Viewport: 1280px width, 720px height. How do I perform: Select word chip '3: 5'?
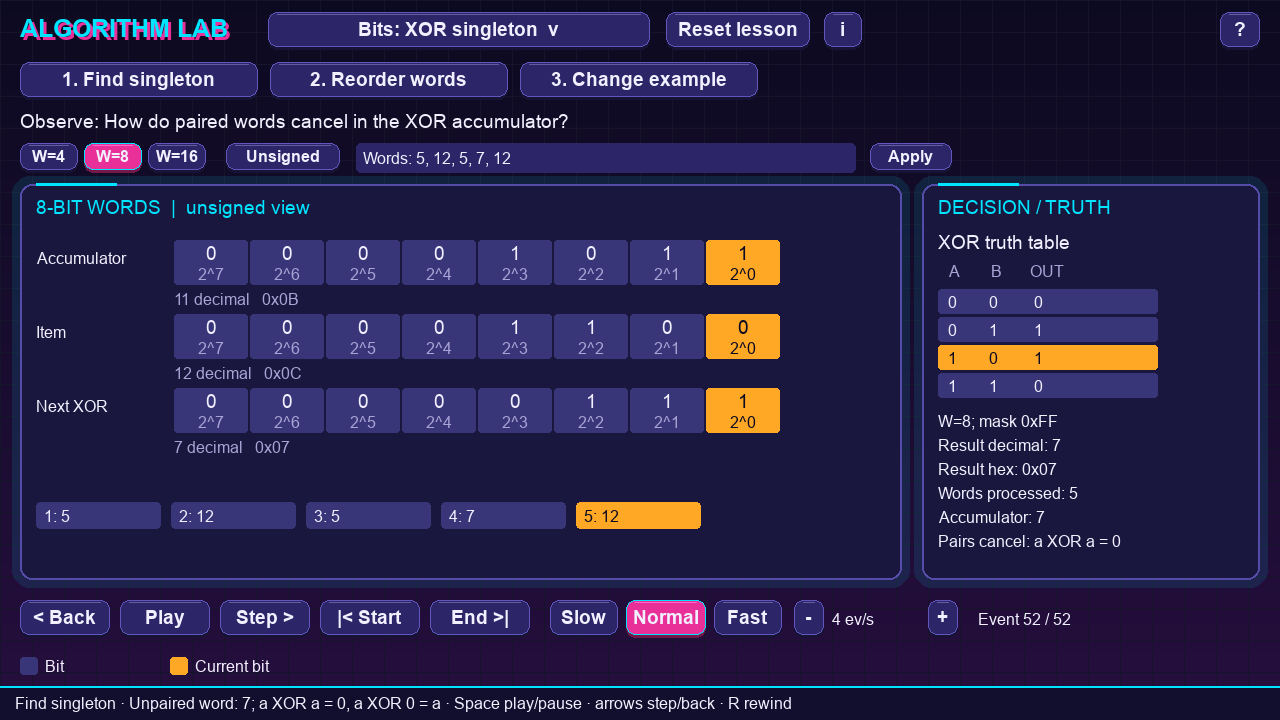pyautogui.click(x=368, y=516)
